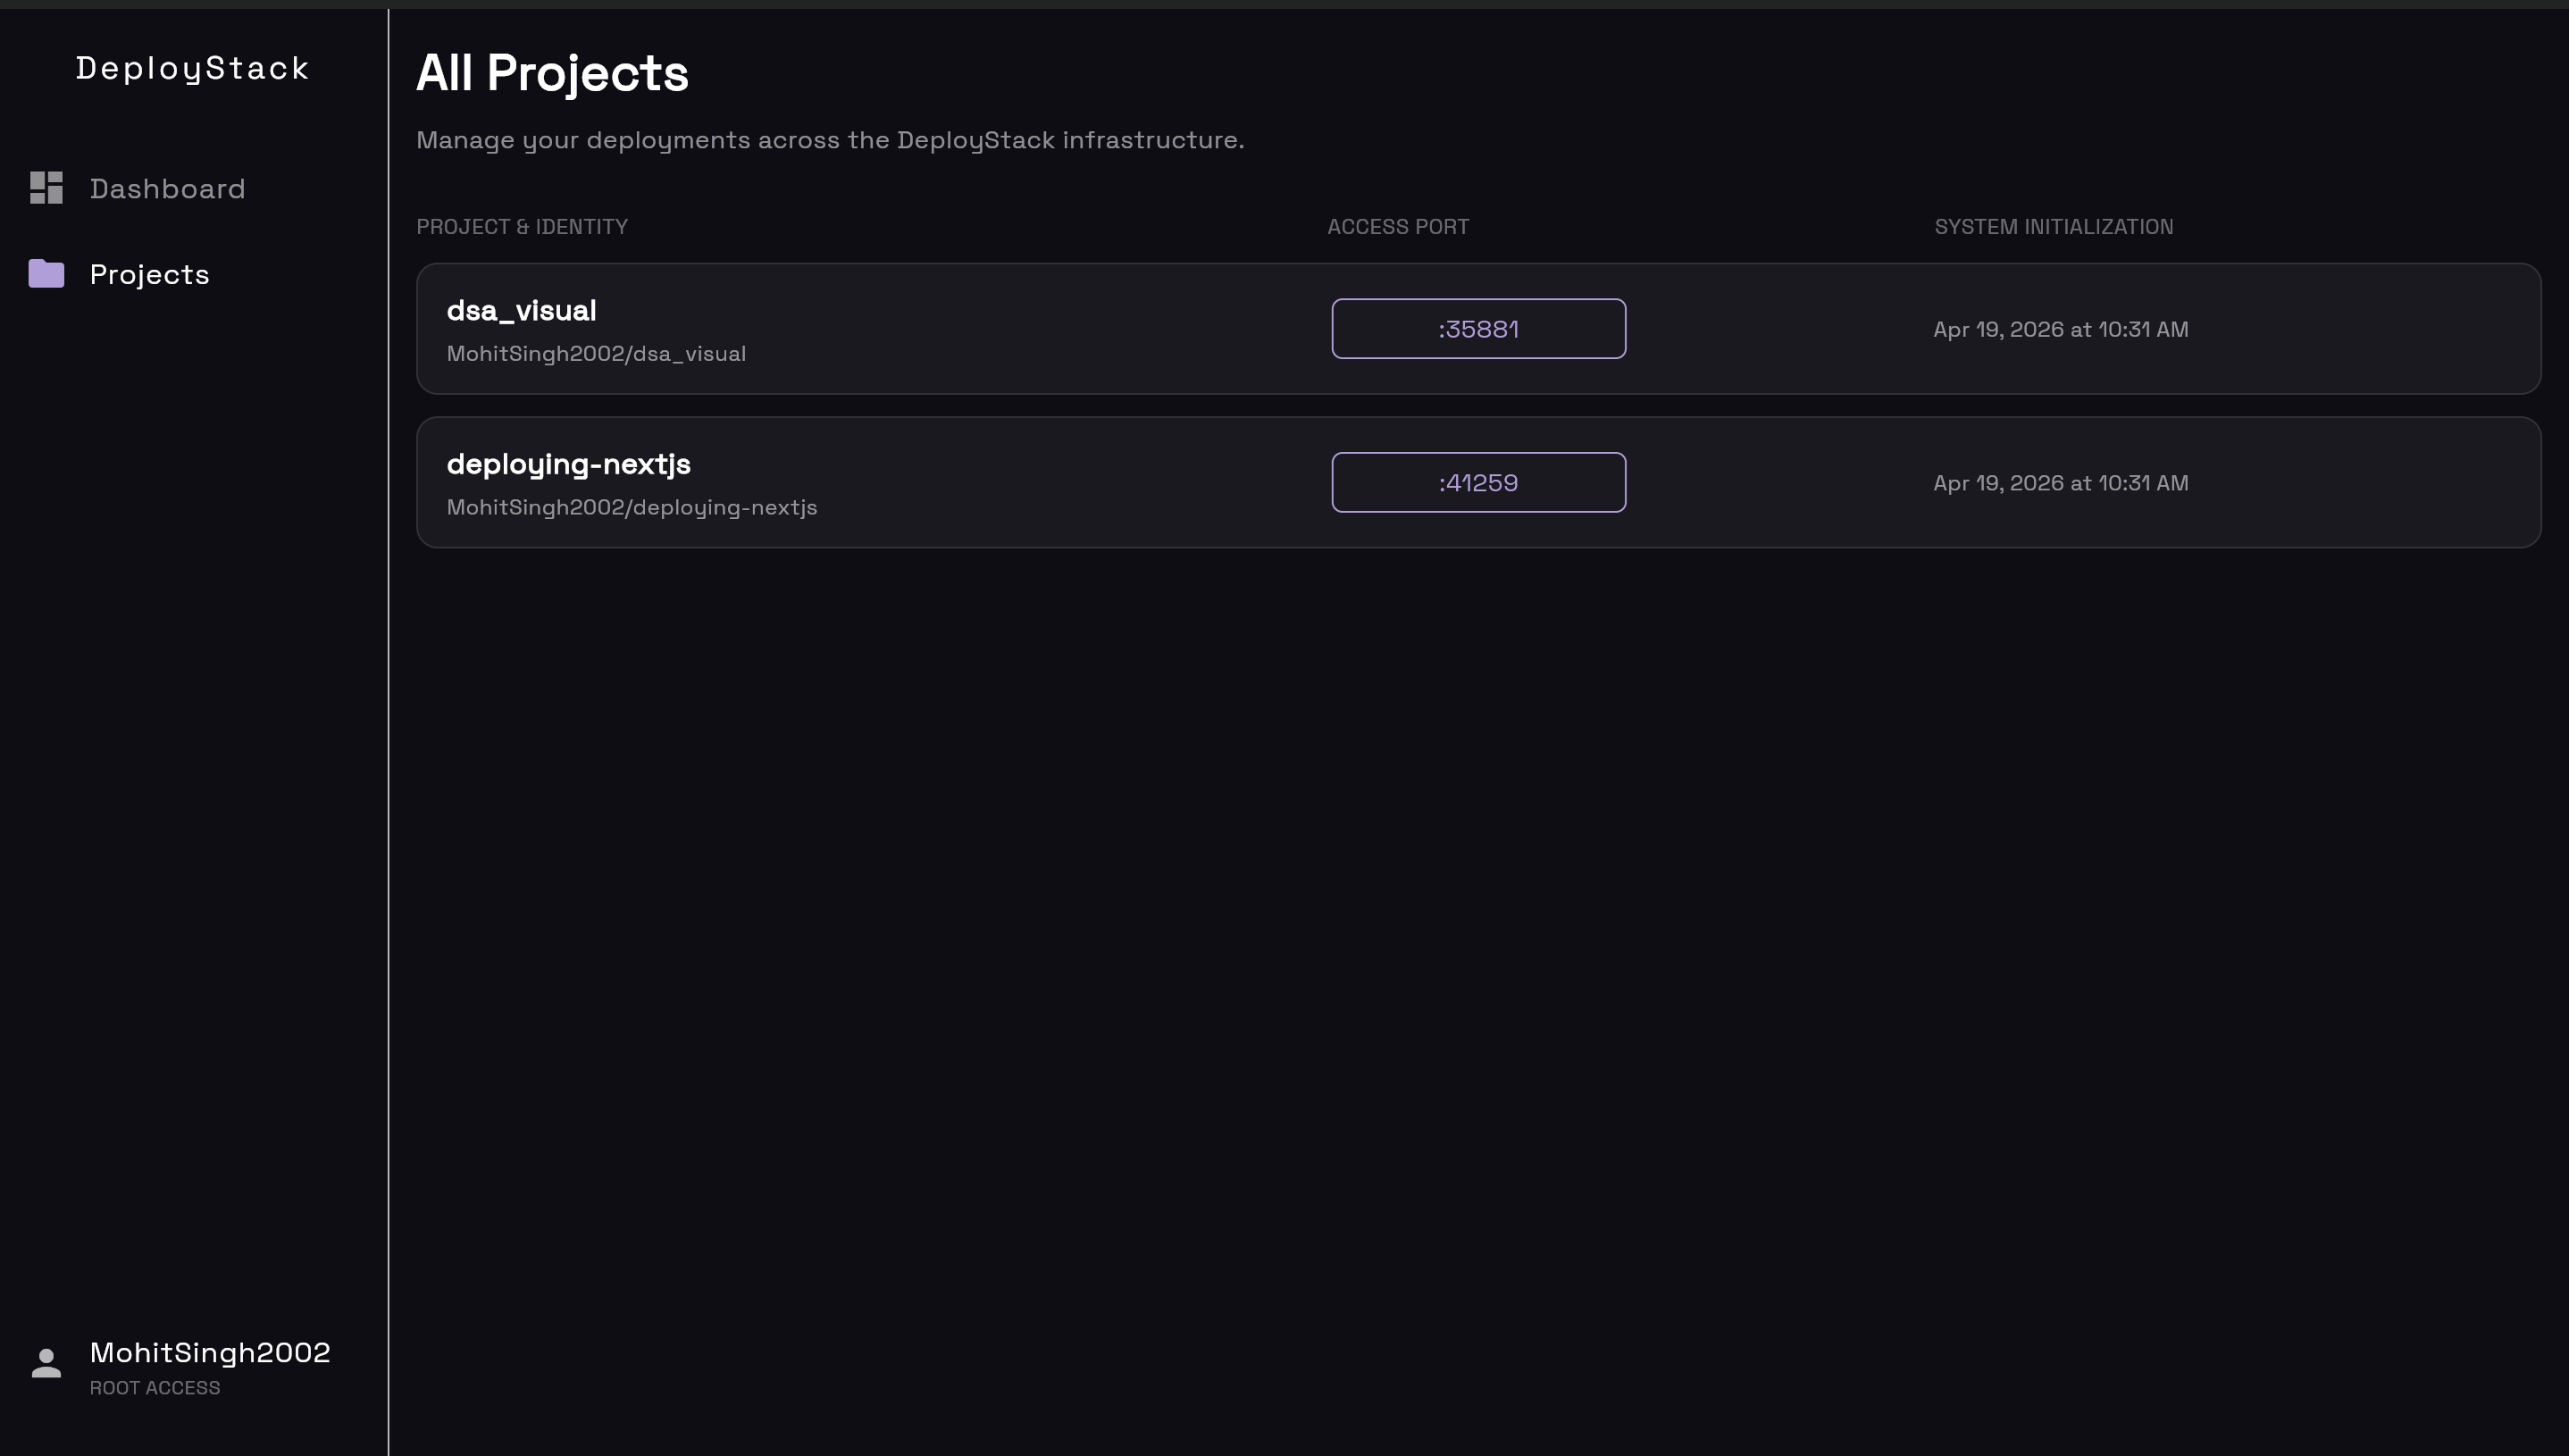Viewport: 2569px width, 1456px height.
Task: Select the DeployStack brand mark in the header
Action: (193, 68)
